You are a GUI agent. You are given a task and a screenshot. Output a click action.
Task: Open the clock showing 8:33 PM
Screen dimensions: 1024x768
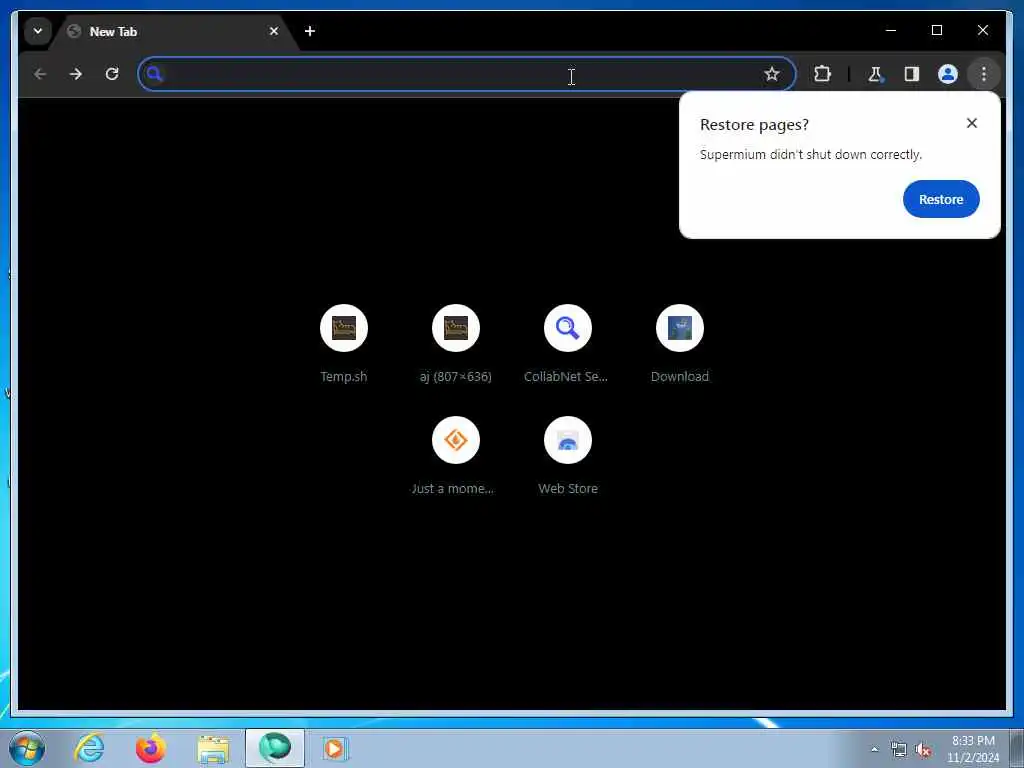coord(973,749)
